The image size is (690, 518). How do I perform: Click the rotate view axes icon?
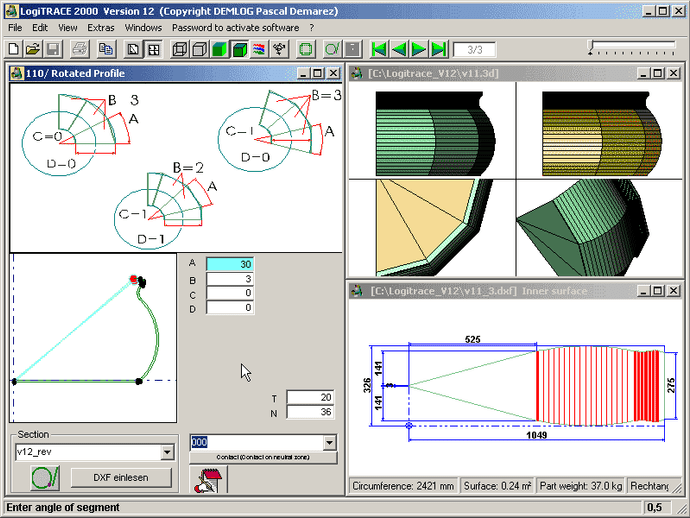(x=279, y=49)
